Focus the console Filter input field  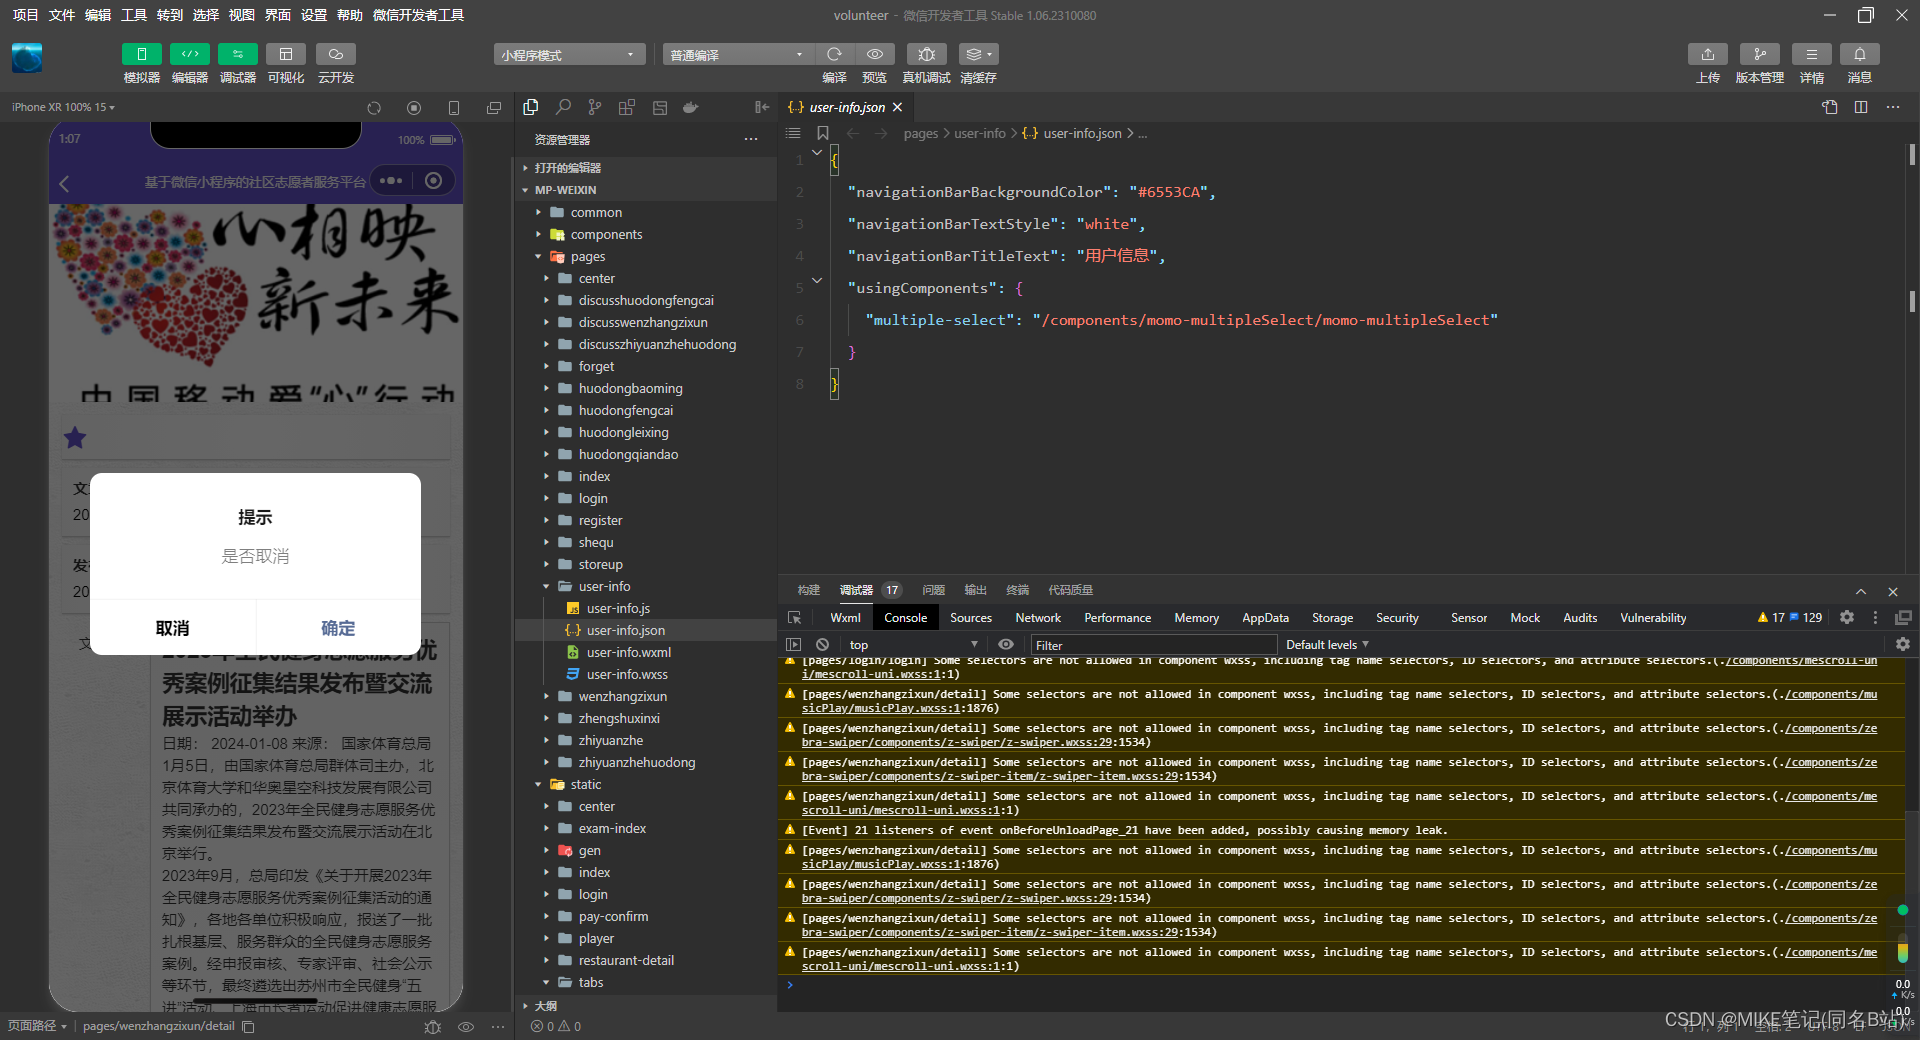click(1153, 645)
